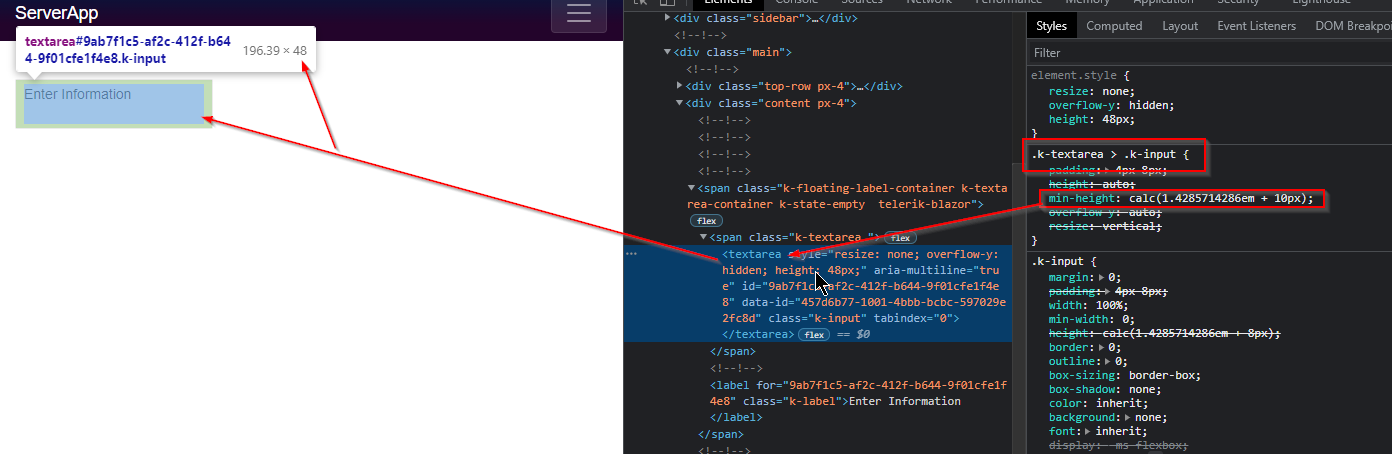Click the min-height calc declaration
Screen dimensions: 1392x454
click(1181, 198)
